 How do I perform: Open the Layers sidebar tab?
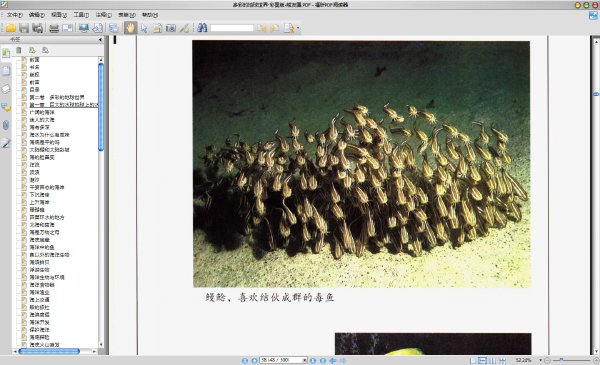pyautogui.click(x=6, y=89)
